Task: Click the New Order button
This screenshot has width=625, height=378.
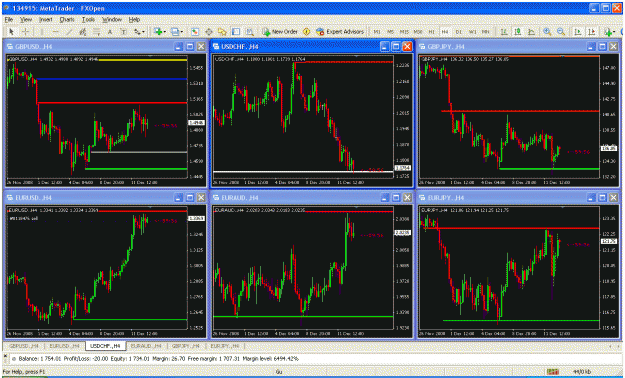Action: [280, 32]
